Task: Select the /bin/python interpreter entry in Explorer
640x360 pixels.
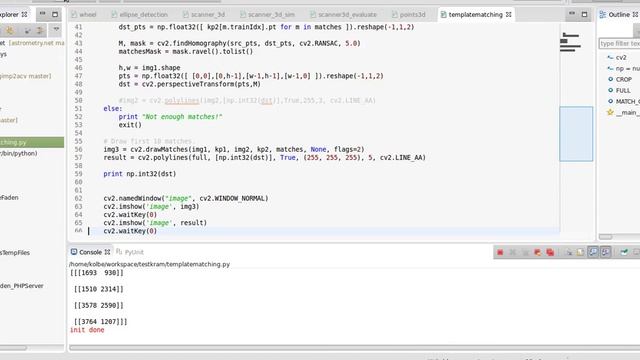Action: (x=19, y=153)
